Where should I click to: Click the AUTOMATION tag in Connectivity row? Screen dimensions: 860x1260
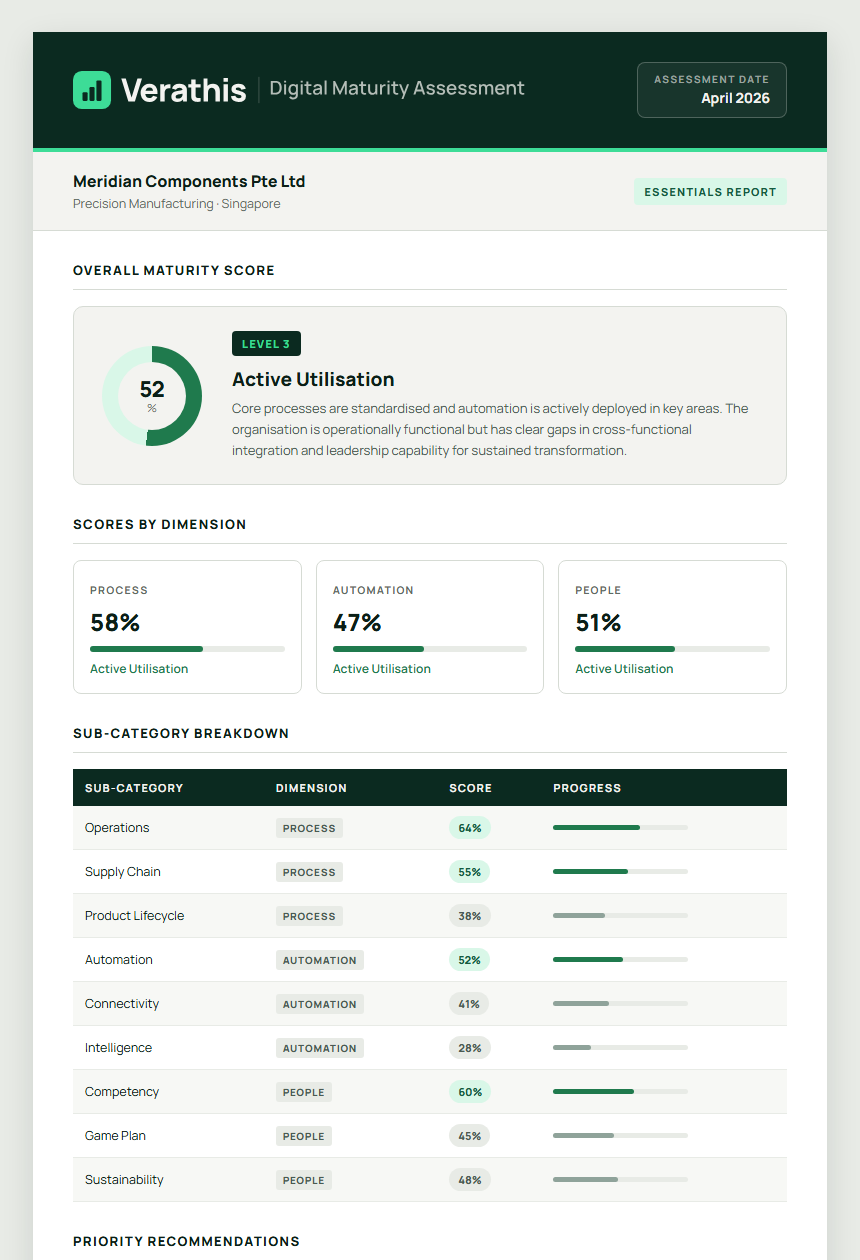point(320,1004)
